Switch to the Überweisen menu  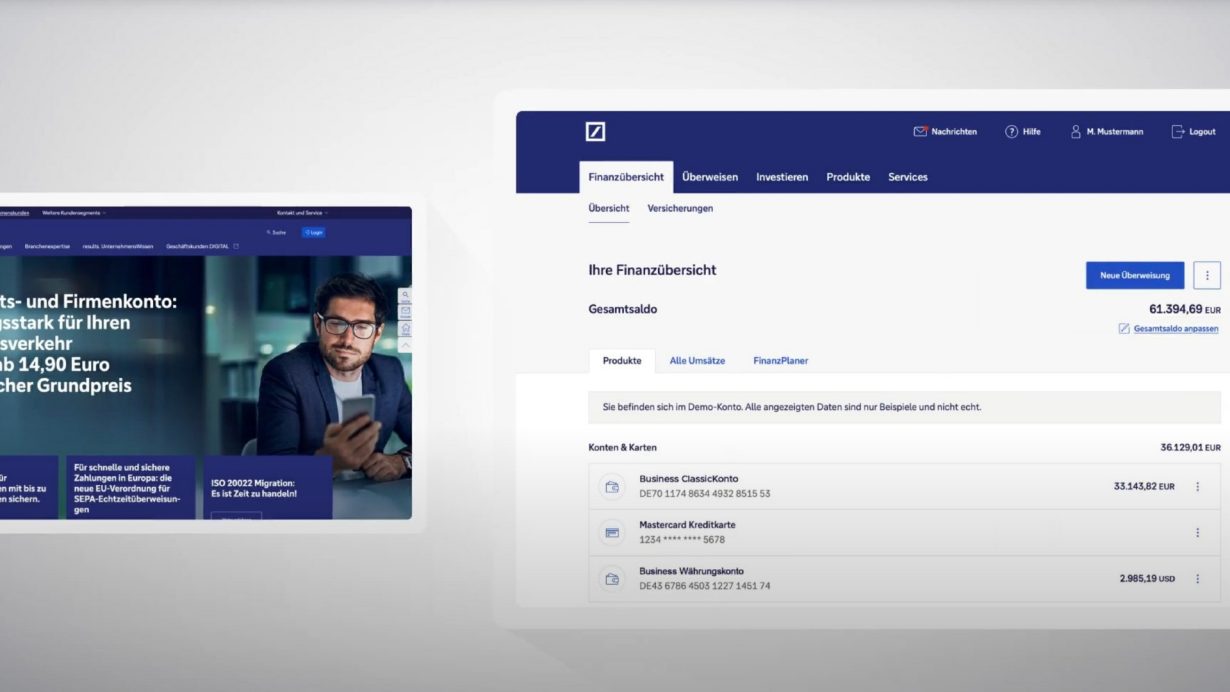710,177
